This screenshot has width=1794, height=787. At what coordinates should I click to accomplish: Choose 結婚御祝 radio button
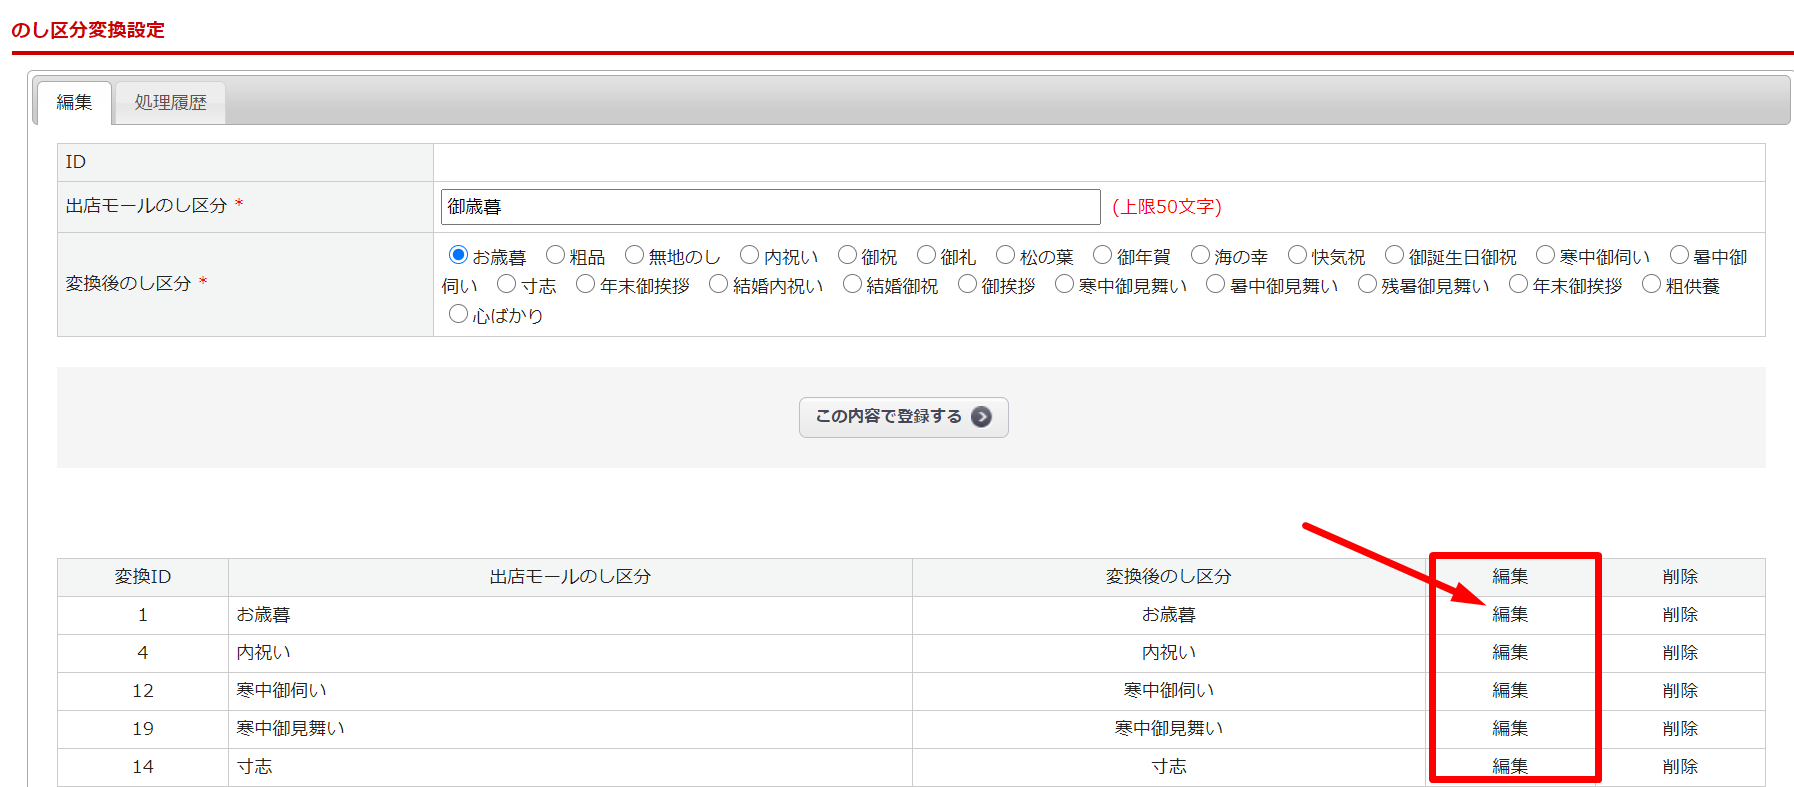tap(852, 285)
